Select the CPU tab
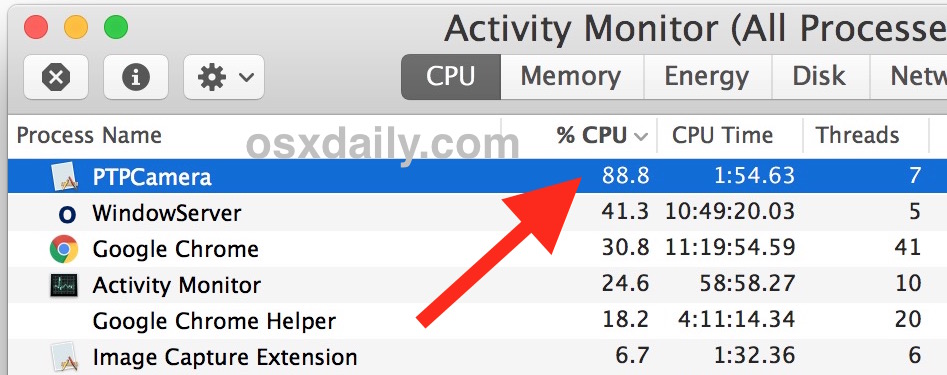The image size is (947, 375). [x=451, y=77]
